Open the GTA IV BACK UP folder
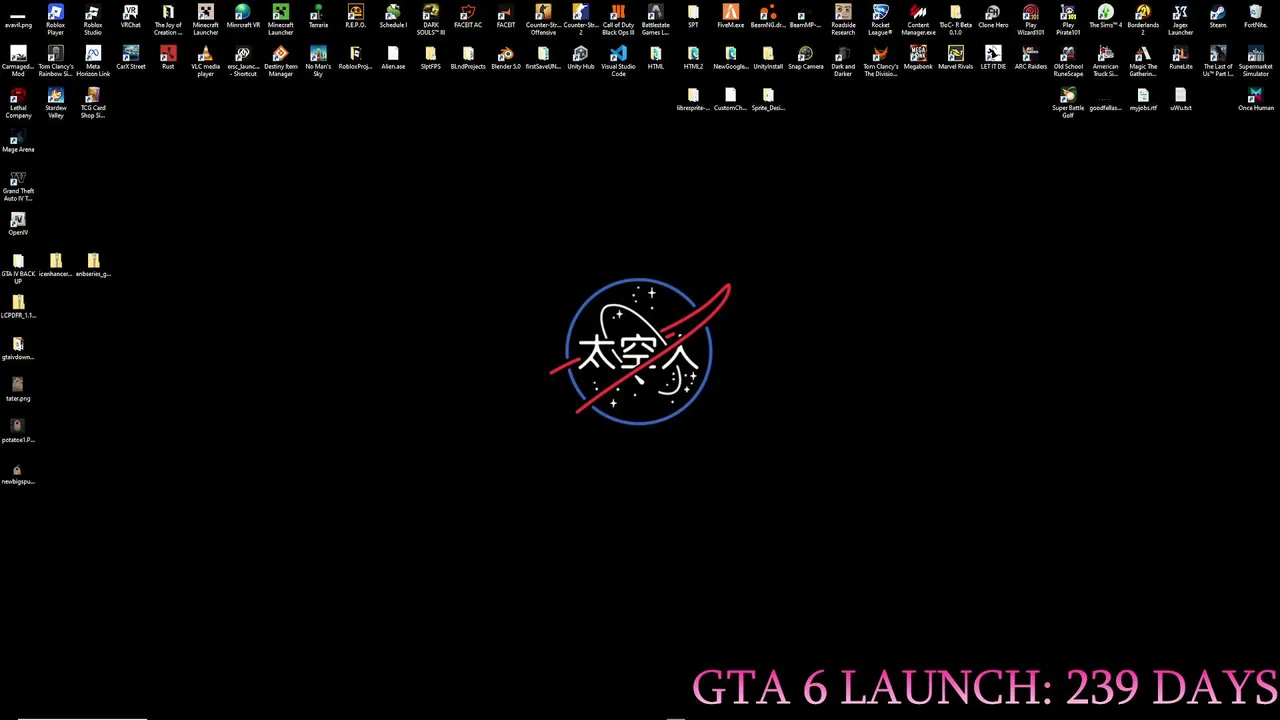The image size is (1280, 720). [18, 269]
